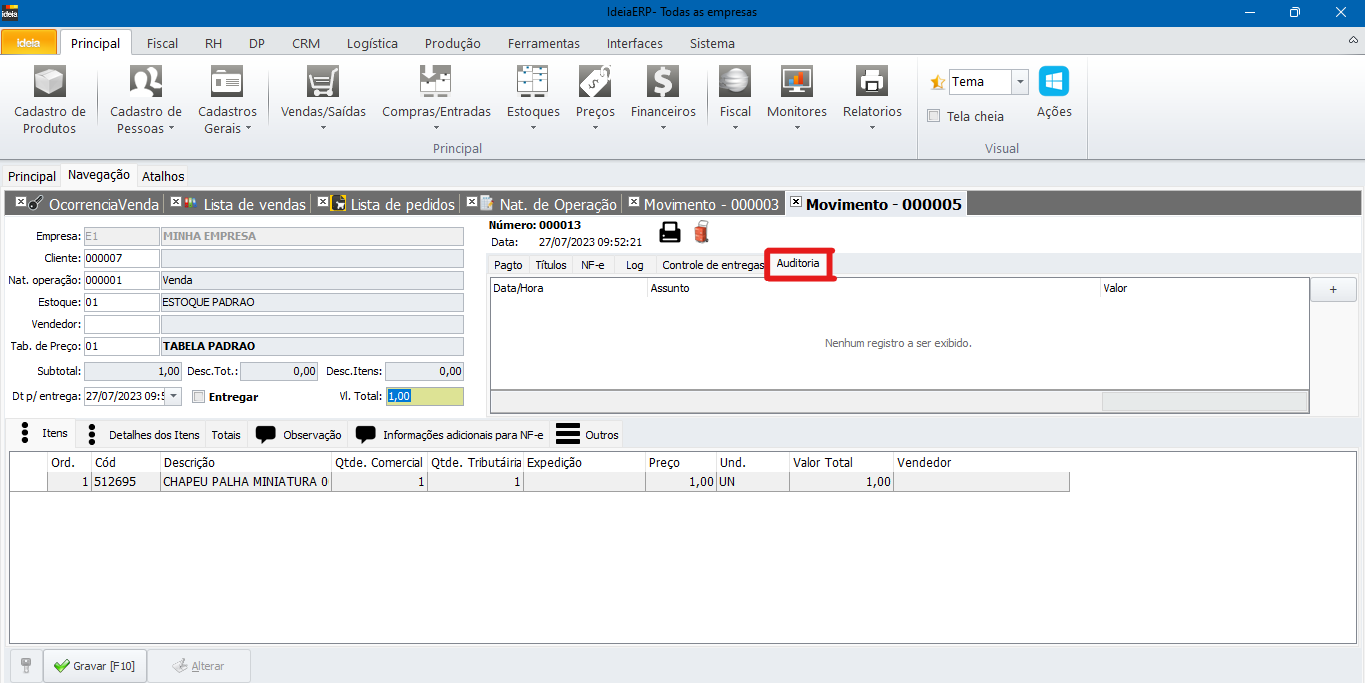Enable the Tela cheia checkbox

(x=934, y=116)
